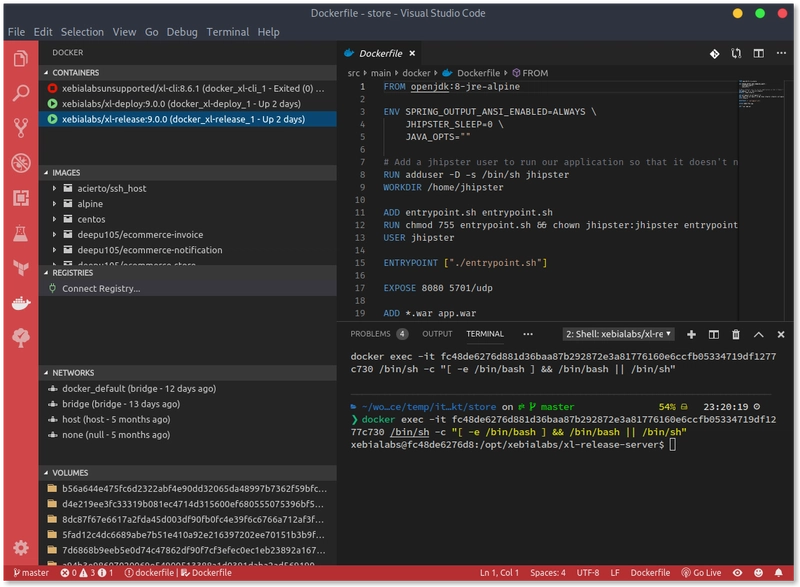Screen dimensions: 800x587
Task: Collapse the IMAGES section
Action: 188,172
